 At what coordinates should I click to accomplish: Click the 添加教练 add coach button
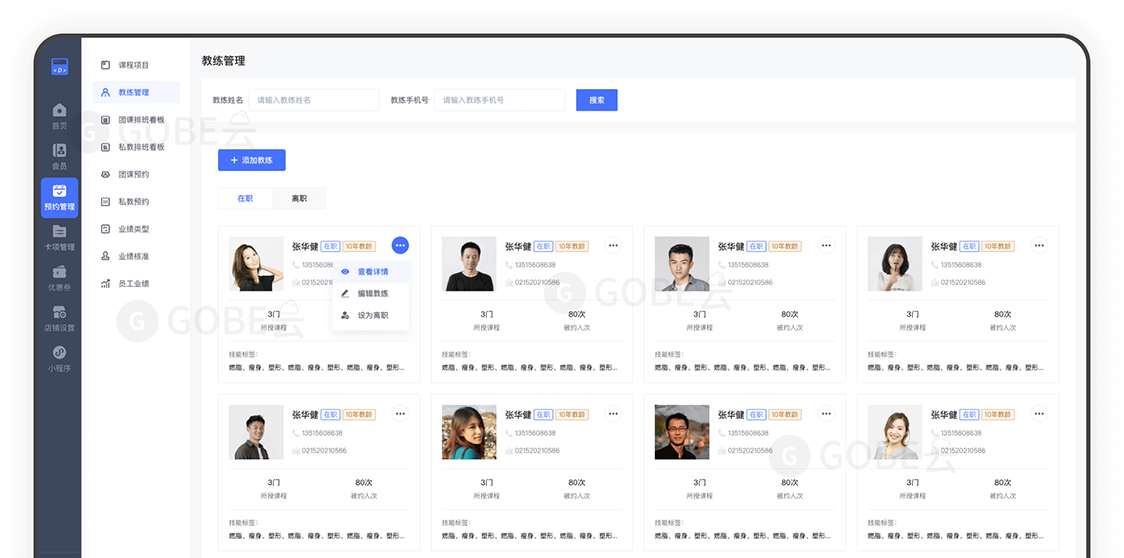[252, 160]
